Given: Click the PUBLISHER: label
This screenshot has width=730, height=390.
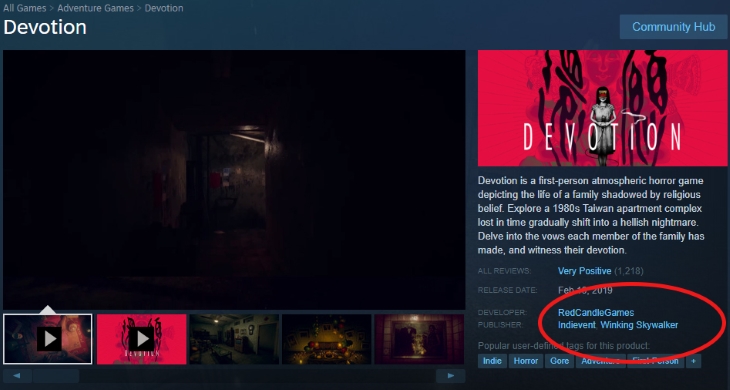Looking at the screenshot, I should pyautogui.click(x=500, y=325).
